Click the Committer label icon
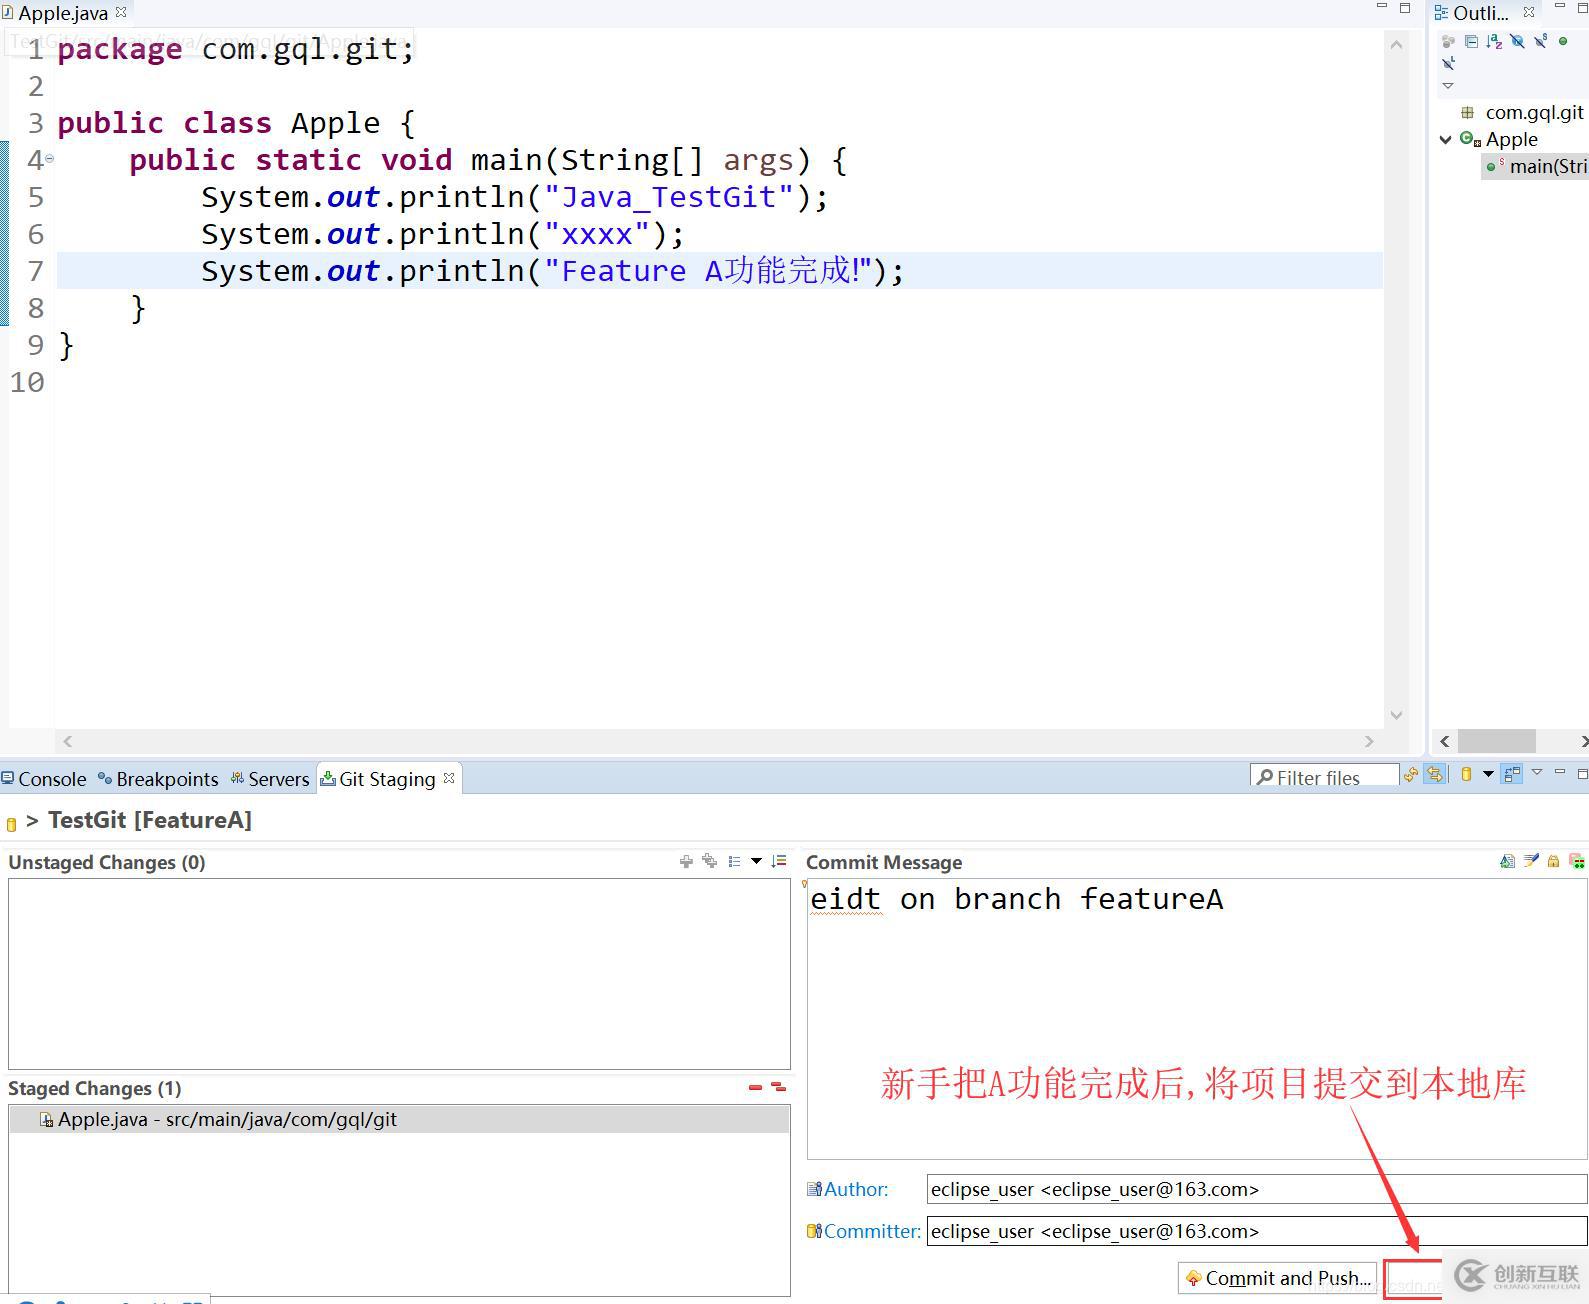This screenshot has width=1589, height=1304. (x=814, y=1231)
